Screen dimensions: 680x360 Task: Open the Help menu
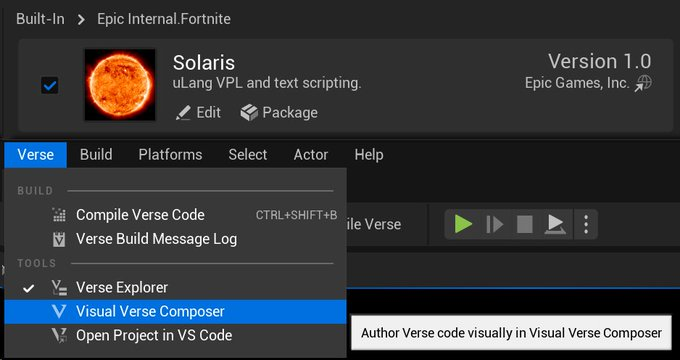[x=369, y=155]
